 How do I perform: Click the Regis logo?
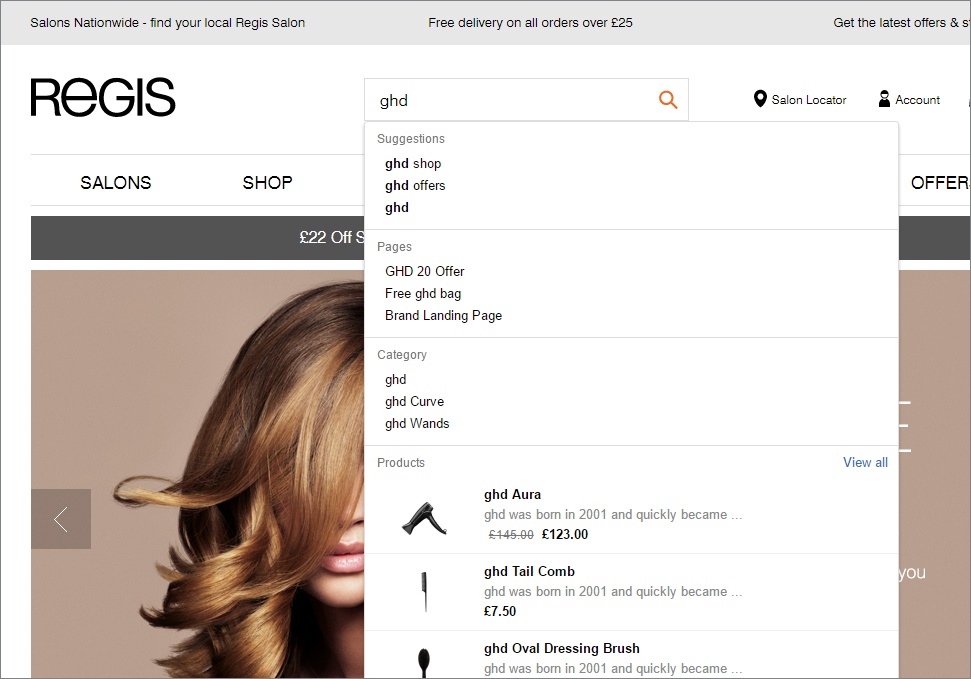(x=103, y=98)
